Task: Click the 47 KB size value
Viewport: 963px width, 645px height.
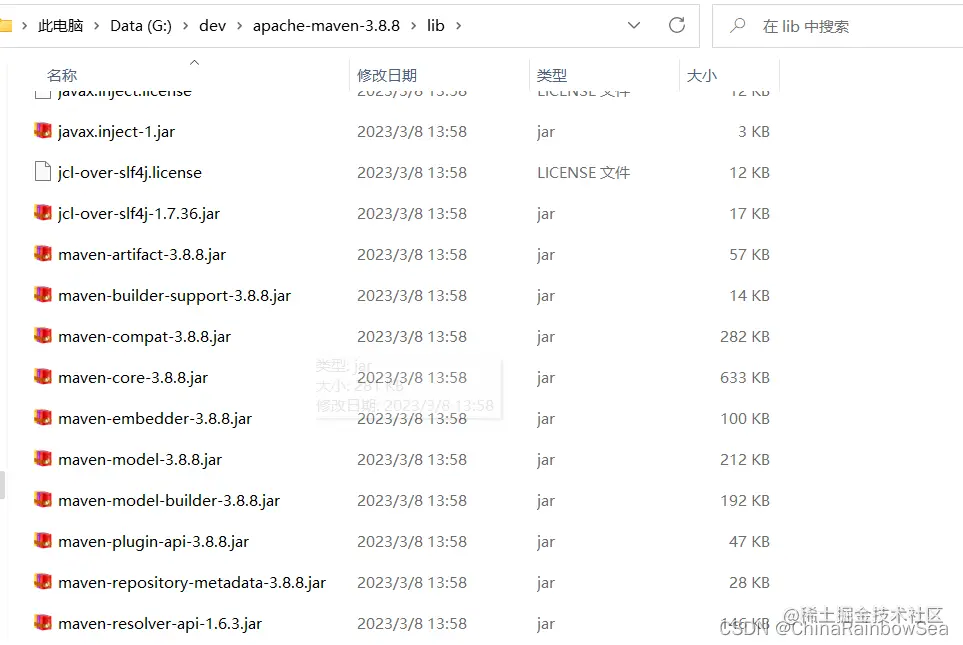Action: click(x=749, y=542)
